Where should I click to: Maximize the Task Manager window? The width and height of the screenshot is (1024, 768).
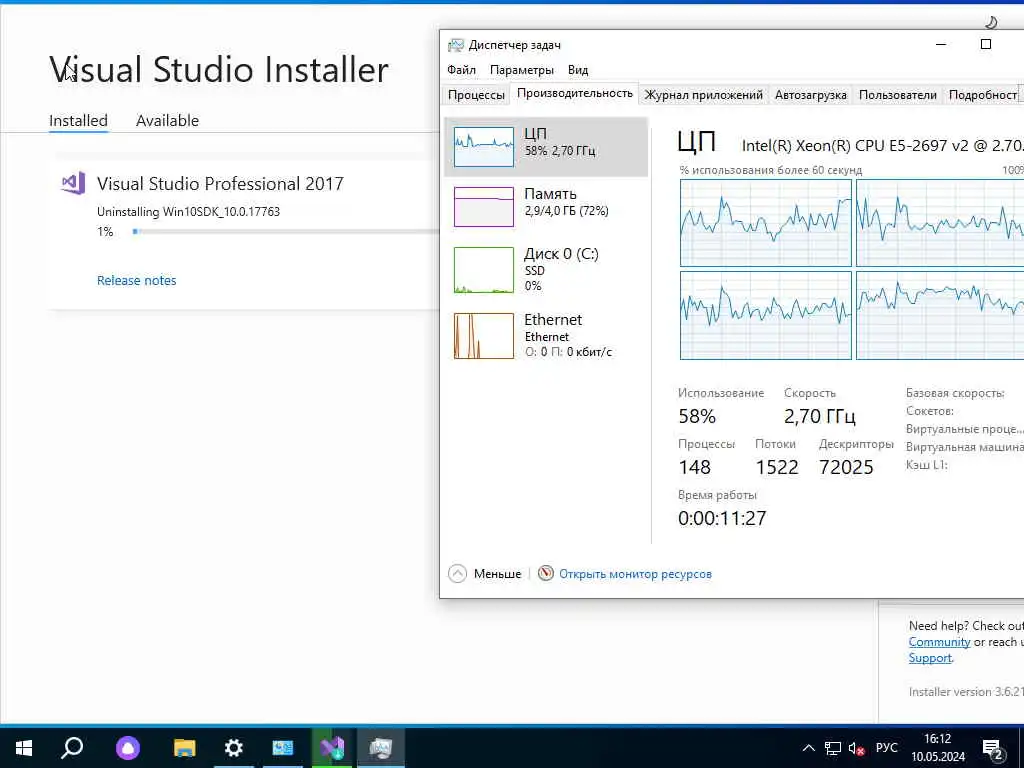click(x=985, y=44)
